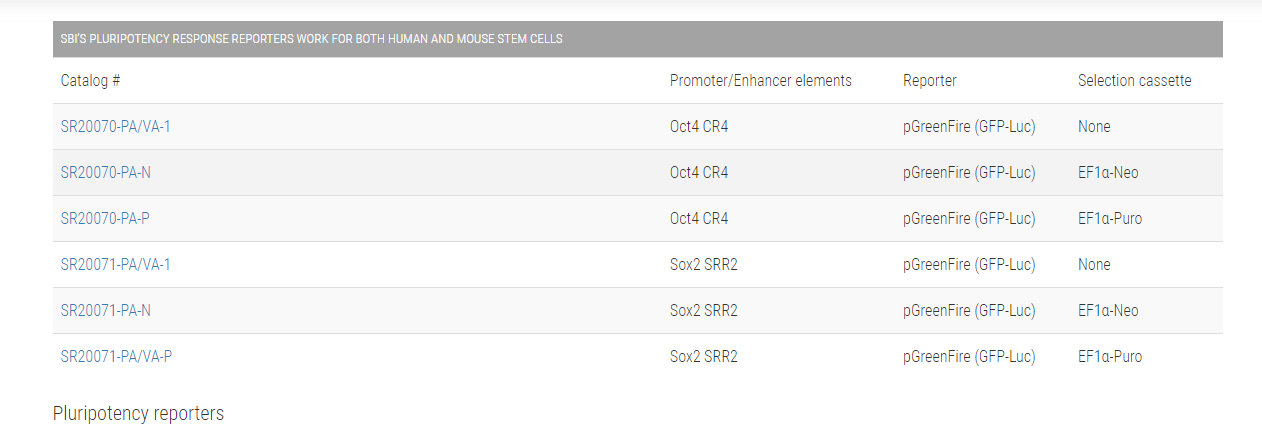Visit the SR20071-PA-N product link
This screenshot has width=1262, height=439.
point(106,311)
